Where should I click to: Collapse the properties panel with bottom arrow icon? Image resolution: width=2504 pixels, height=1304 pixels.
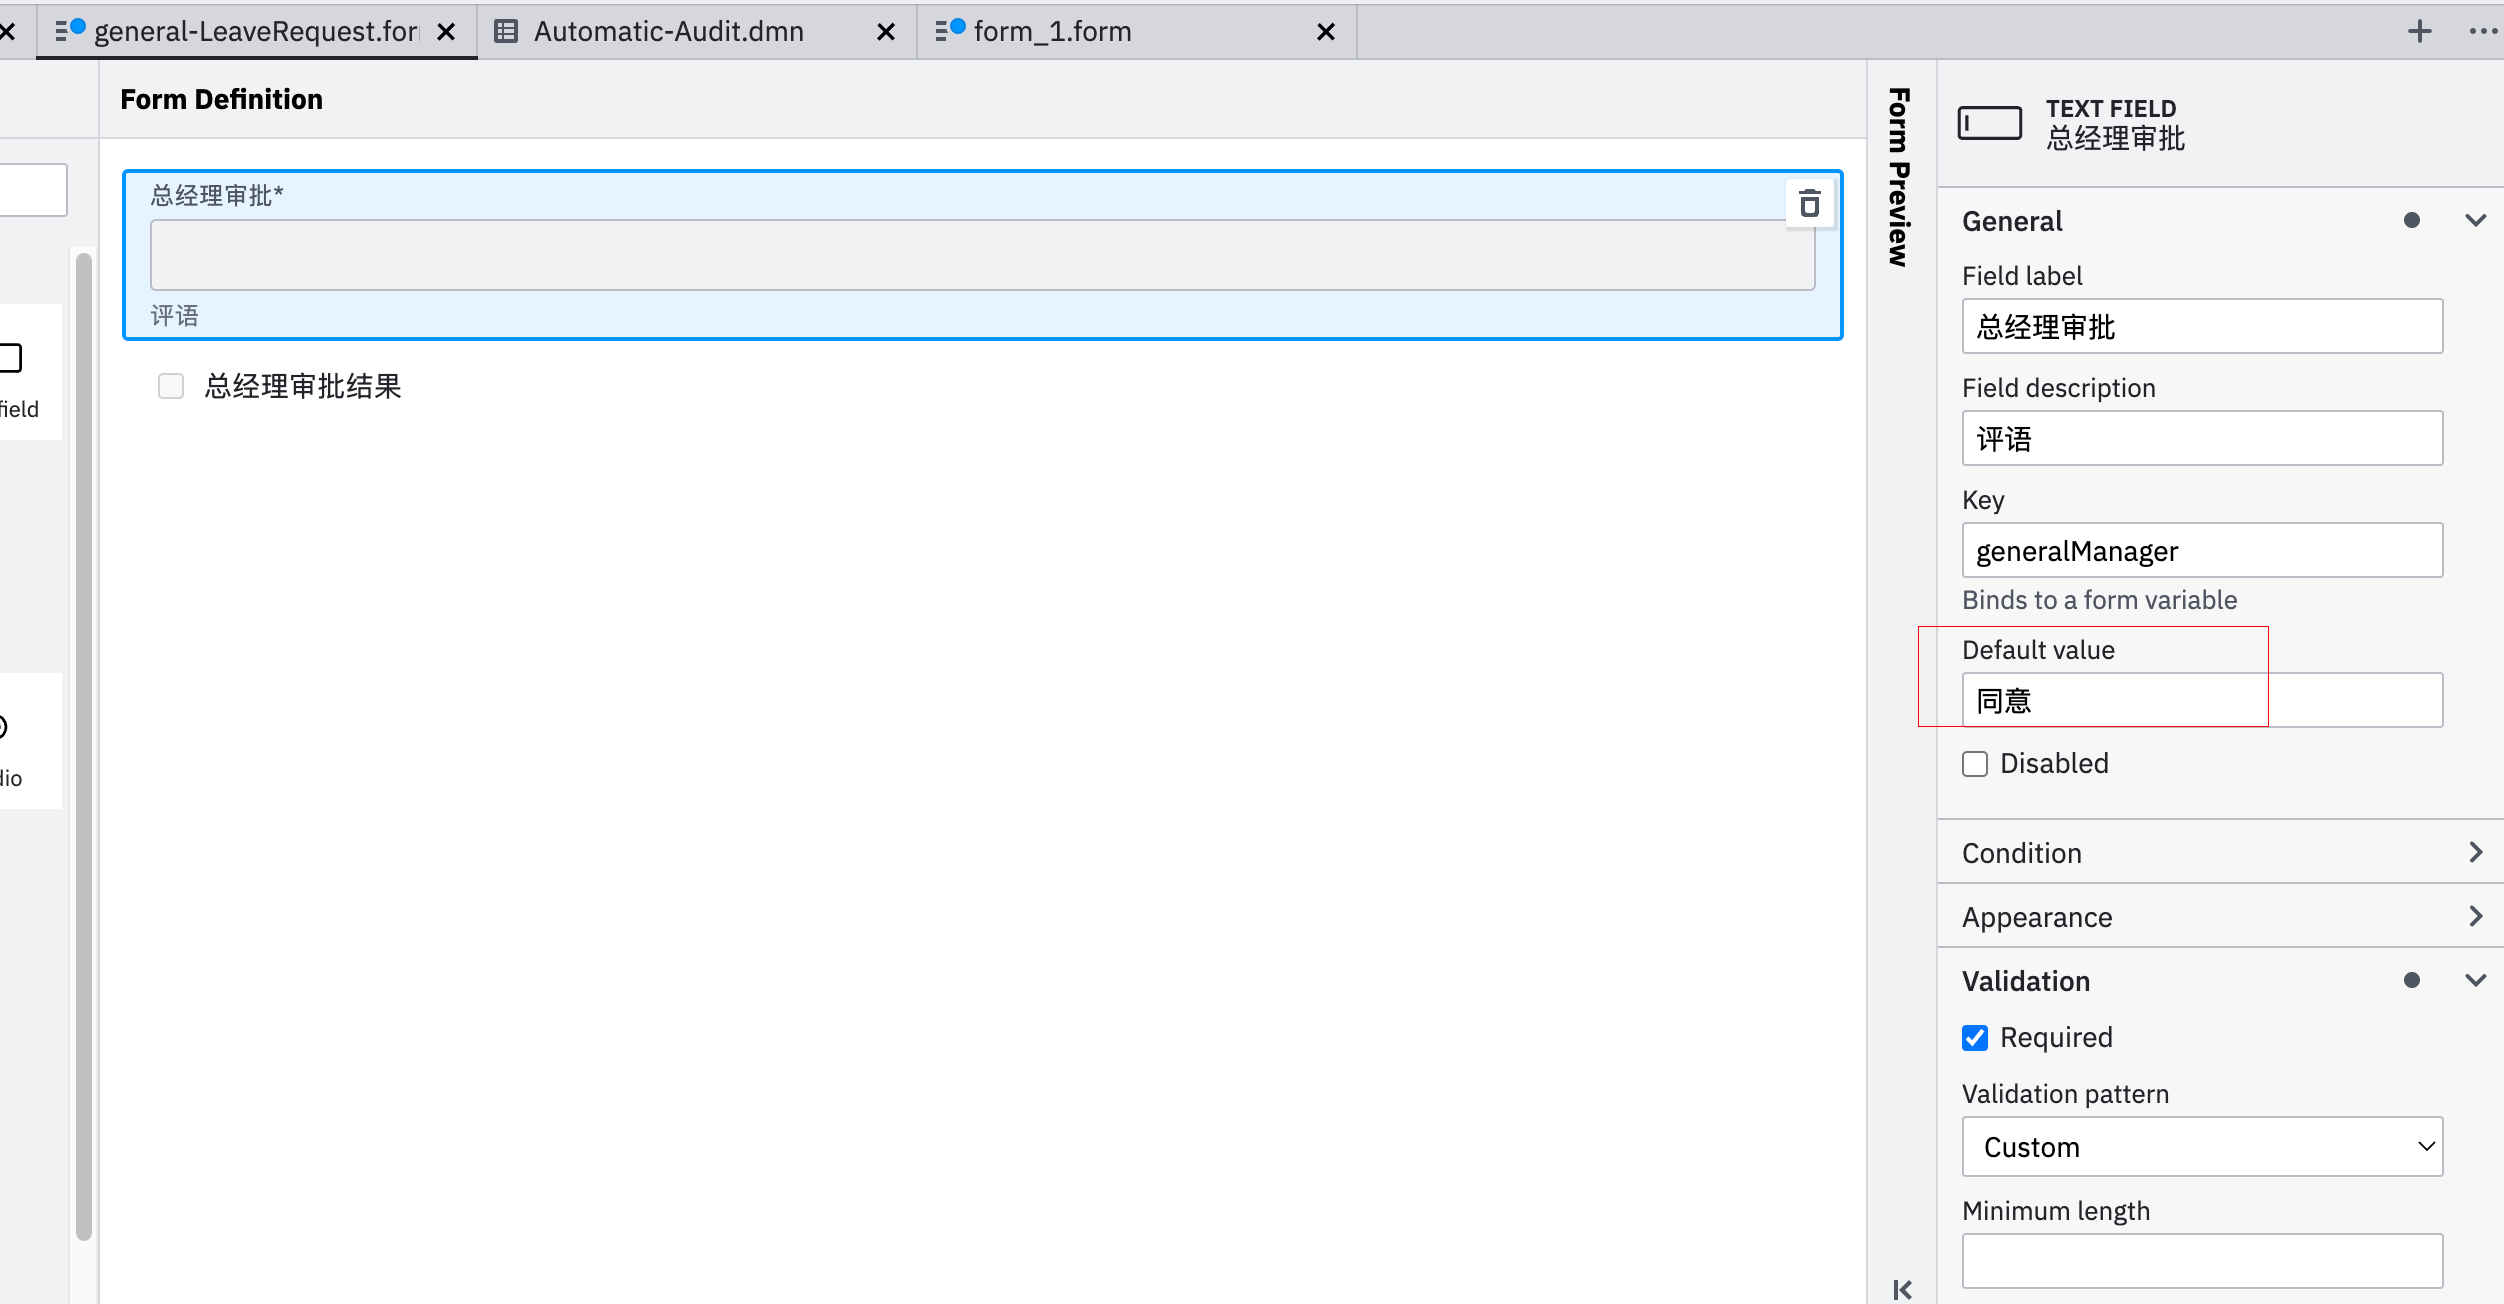pyautogui.click(x=1902, y=1289)
